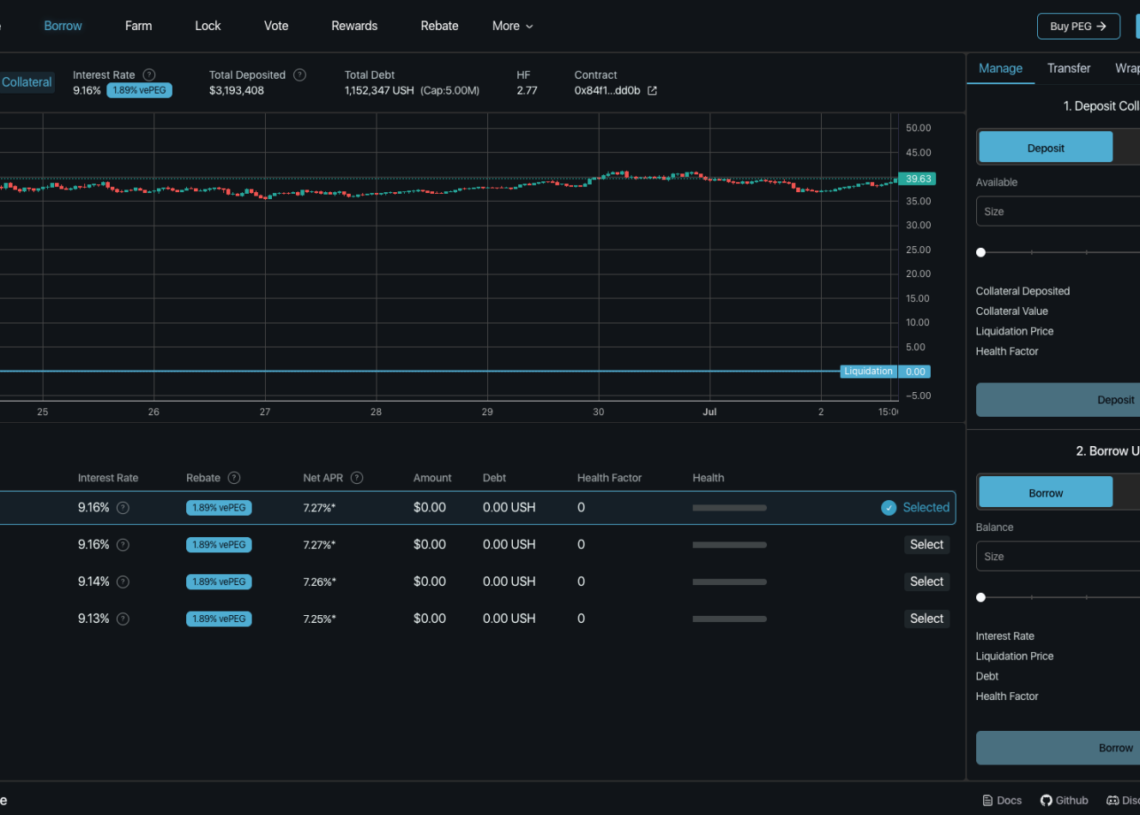
Task: Click the Total Deposited info icon
Action: [x=300, y=75]
